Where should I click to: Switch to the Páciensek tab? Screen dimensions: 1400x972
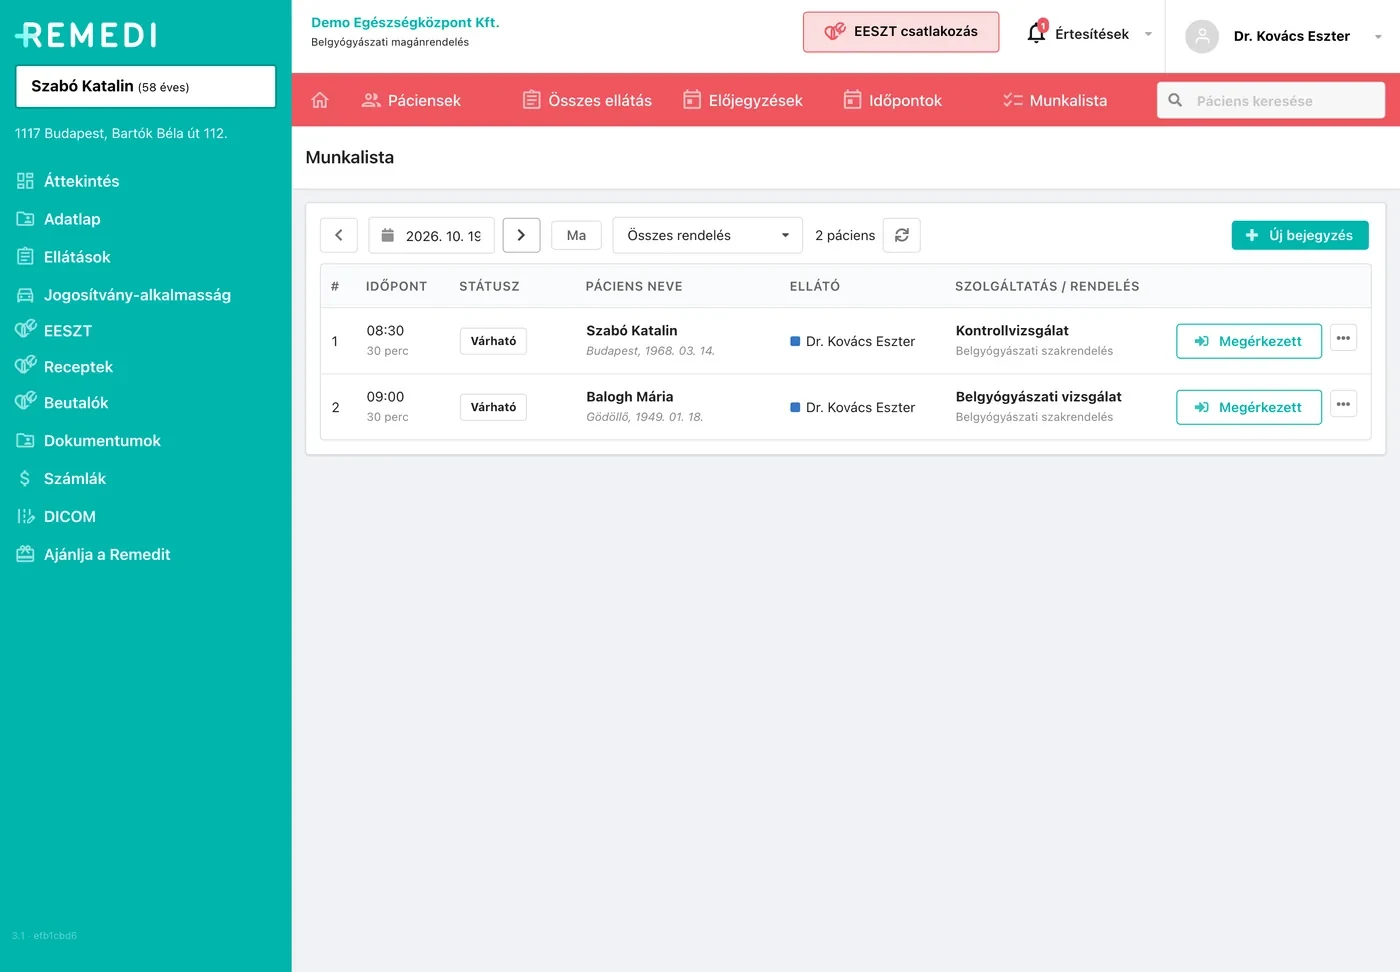(x=411, y=100)
